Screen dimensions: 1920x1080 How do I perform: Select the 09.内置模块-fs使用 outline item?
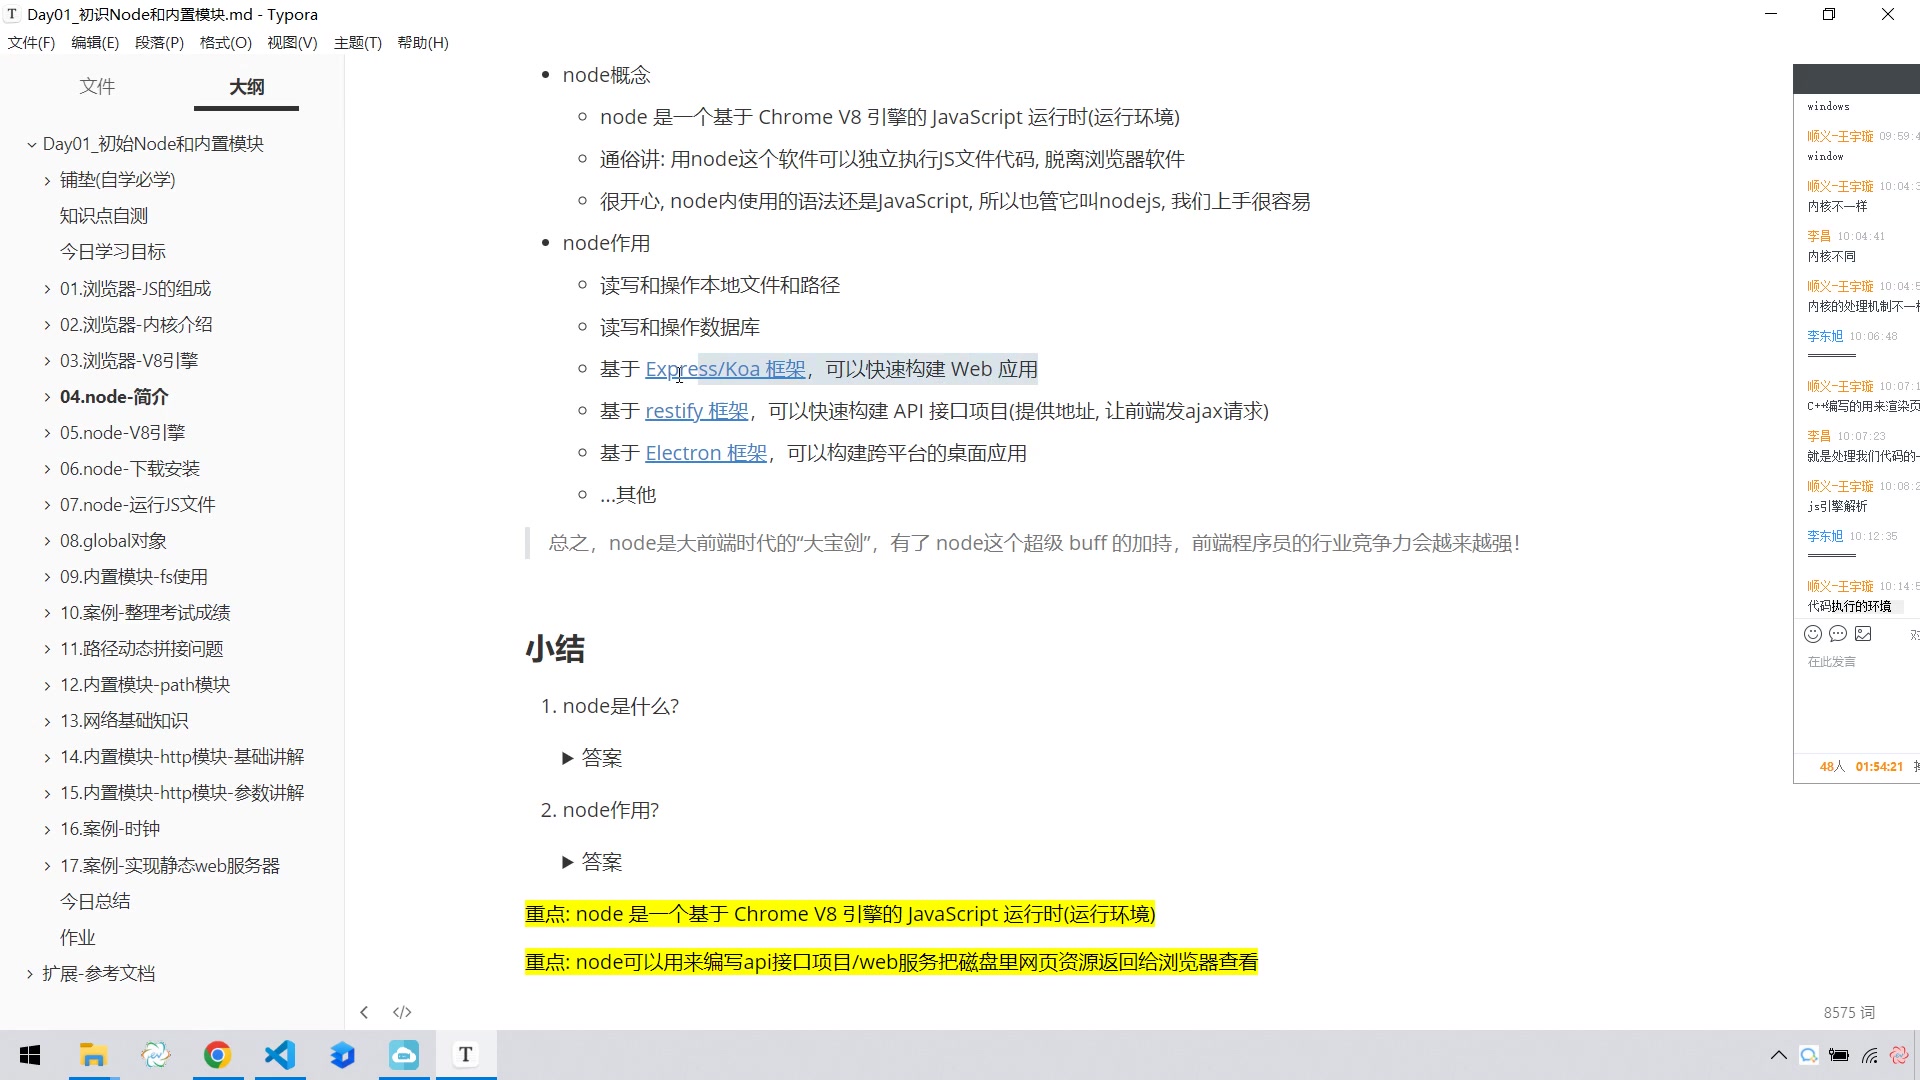click(x=134, y=576)
